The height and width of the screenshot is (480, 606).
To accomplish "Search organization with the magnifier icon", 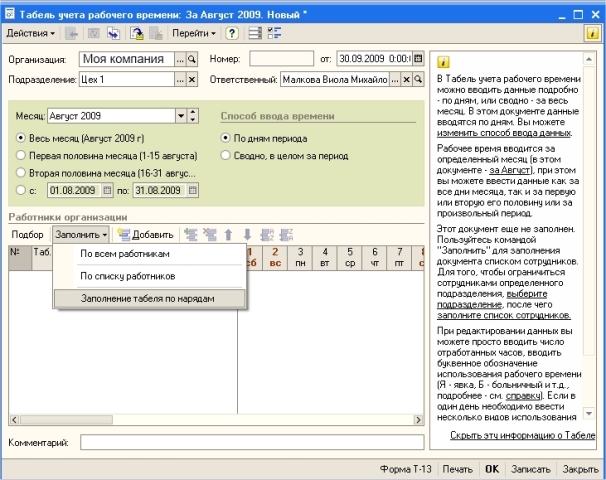I will pos(192,59).
